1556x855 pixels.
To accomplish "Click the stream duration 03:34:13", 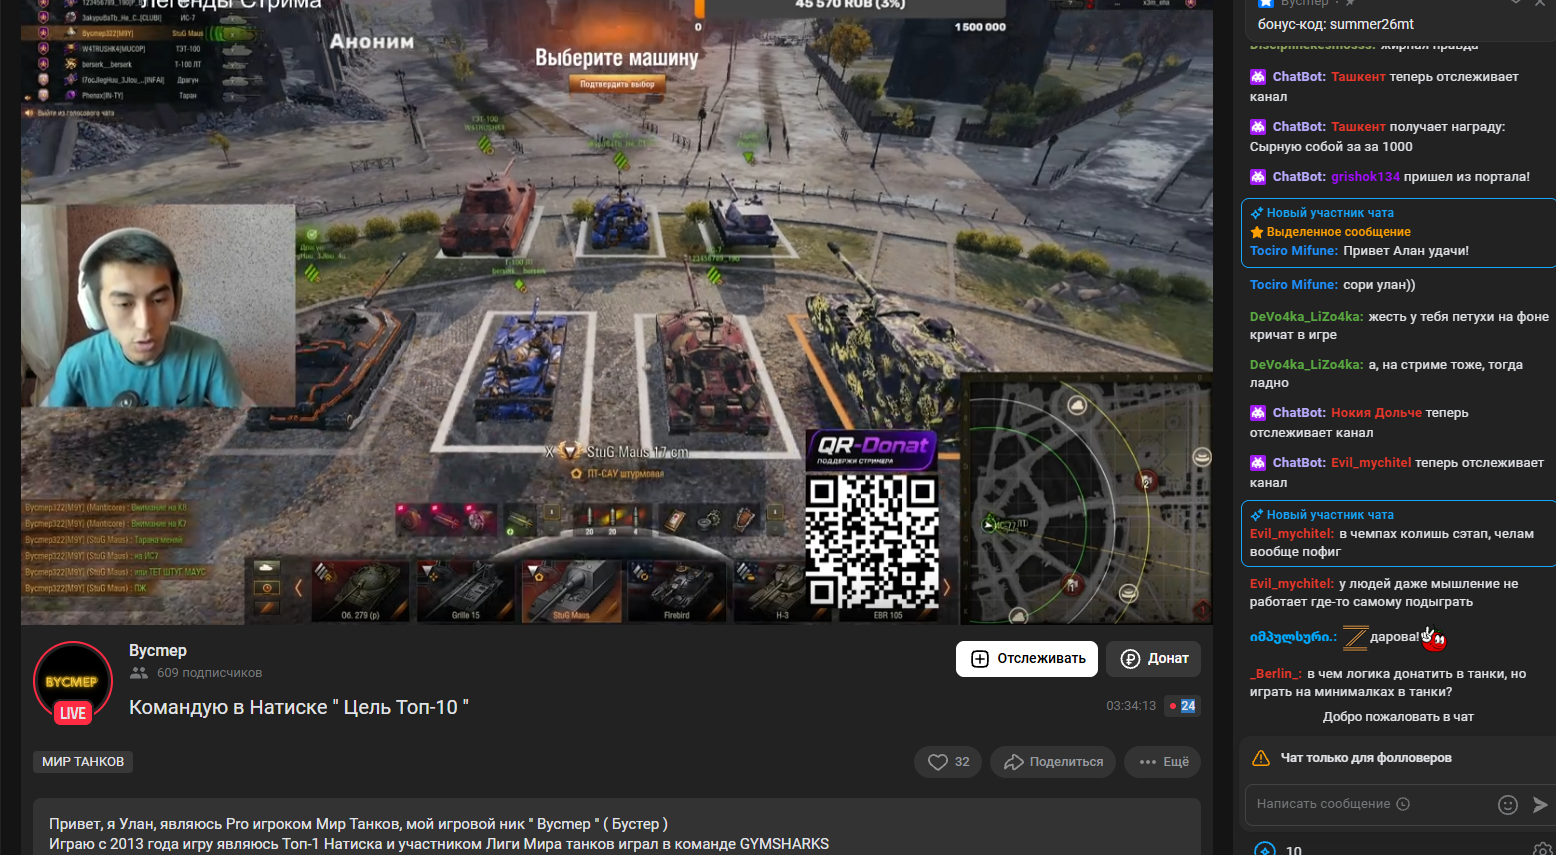I will (1131, 706).
